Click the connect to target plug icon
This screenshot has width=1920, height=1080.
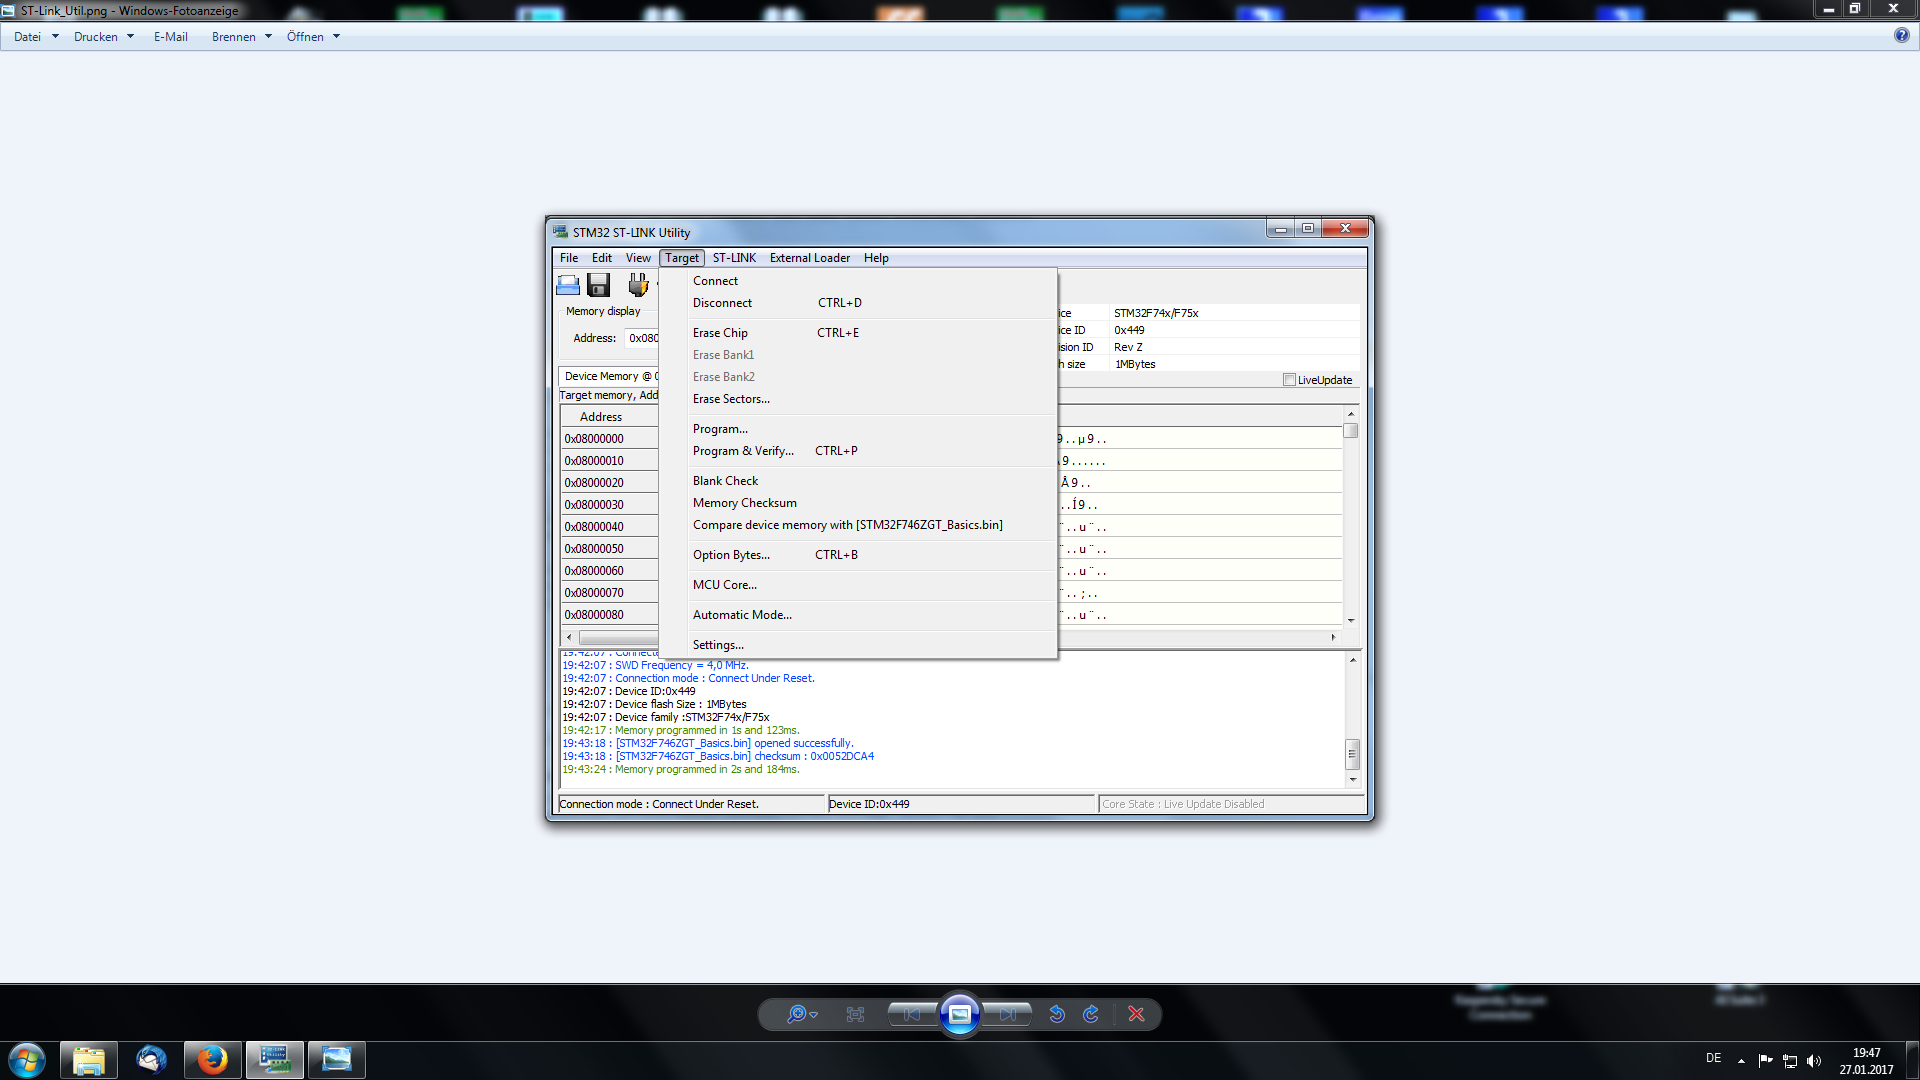pyautogui.click(x=637, y=285)
